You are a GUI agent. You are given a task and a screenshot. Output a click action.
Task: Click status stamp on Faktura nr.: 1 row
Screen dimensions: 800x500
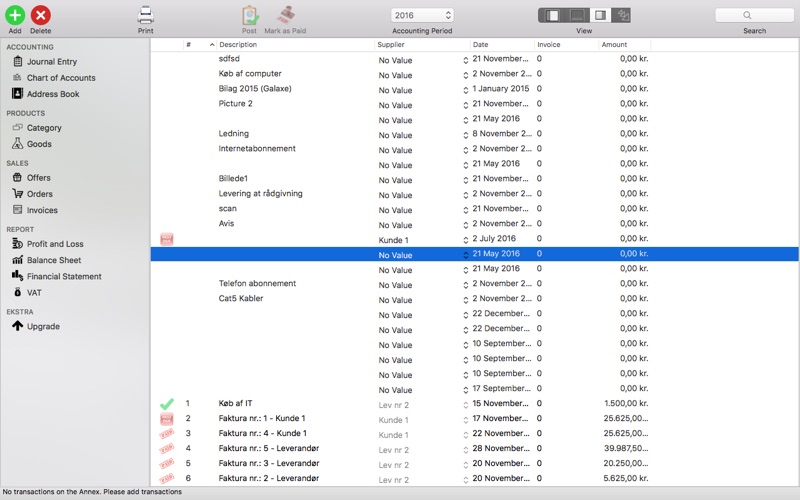tap(167, 419)
